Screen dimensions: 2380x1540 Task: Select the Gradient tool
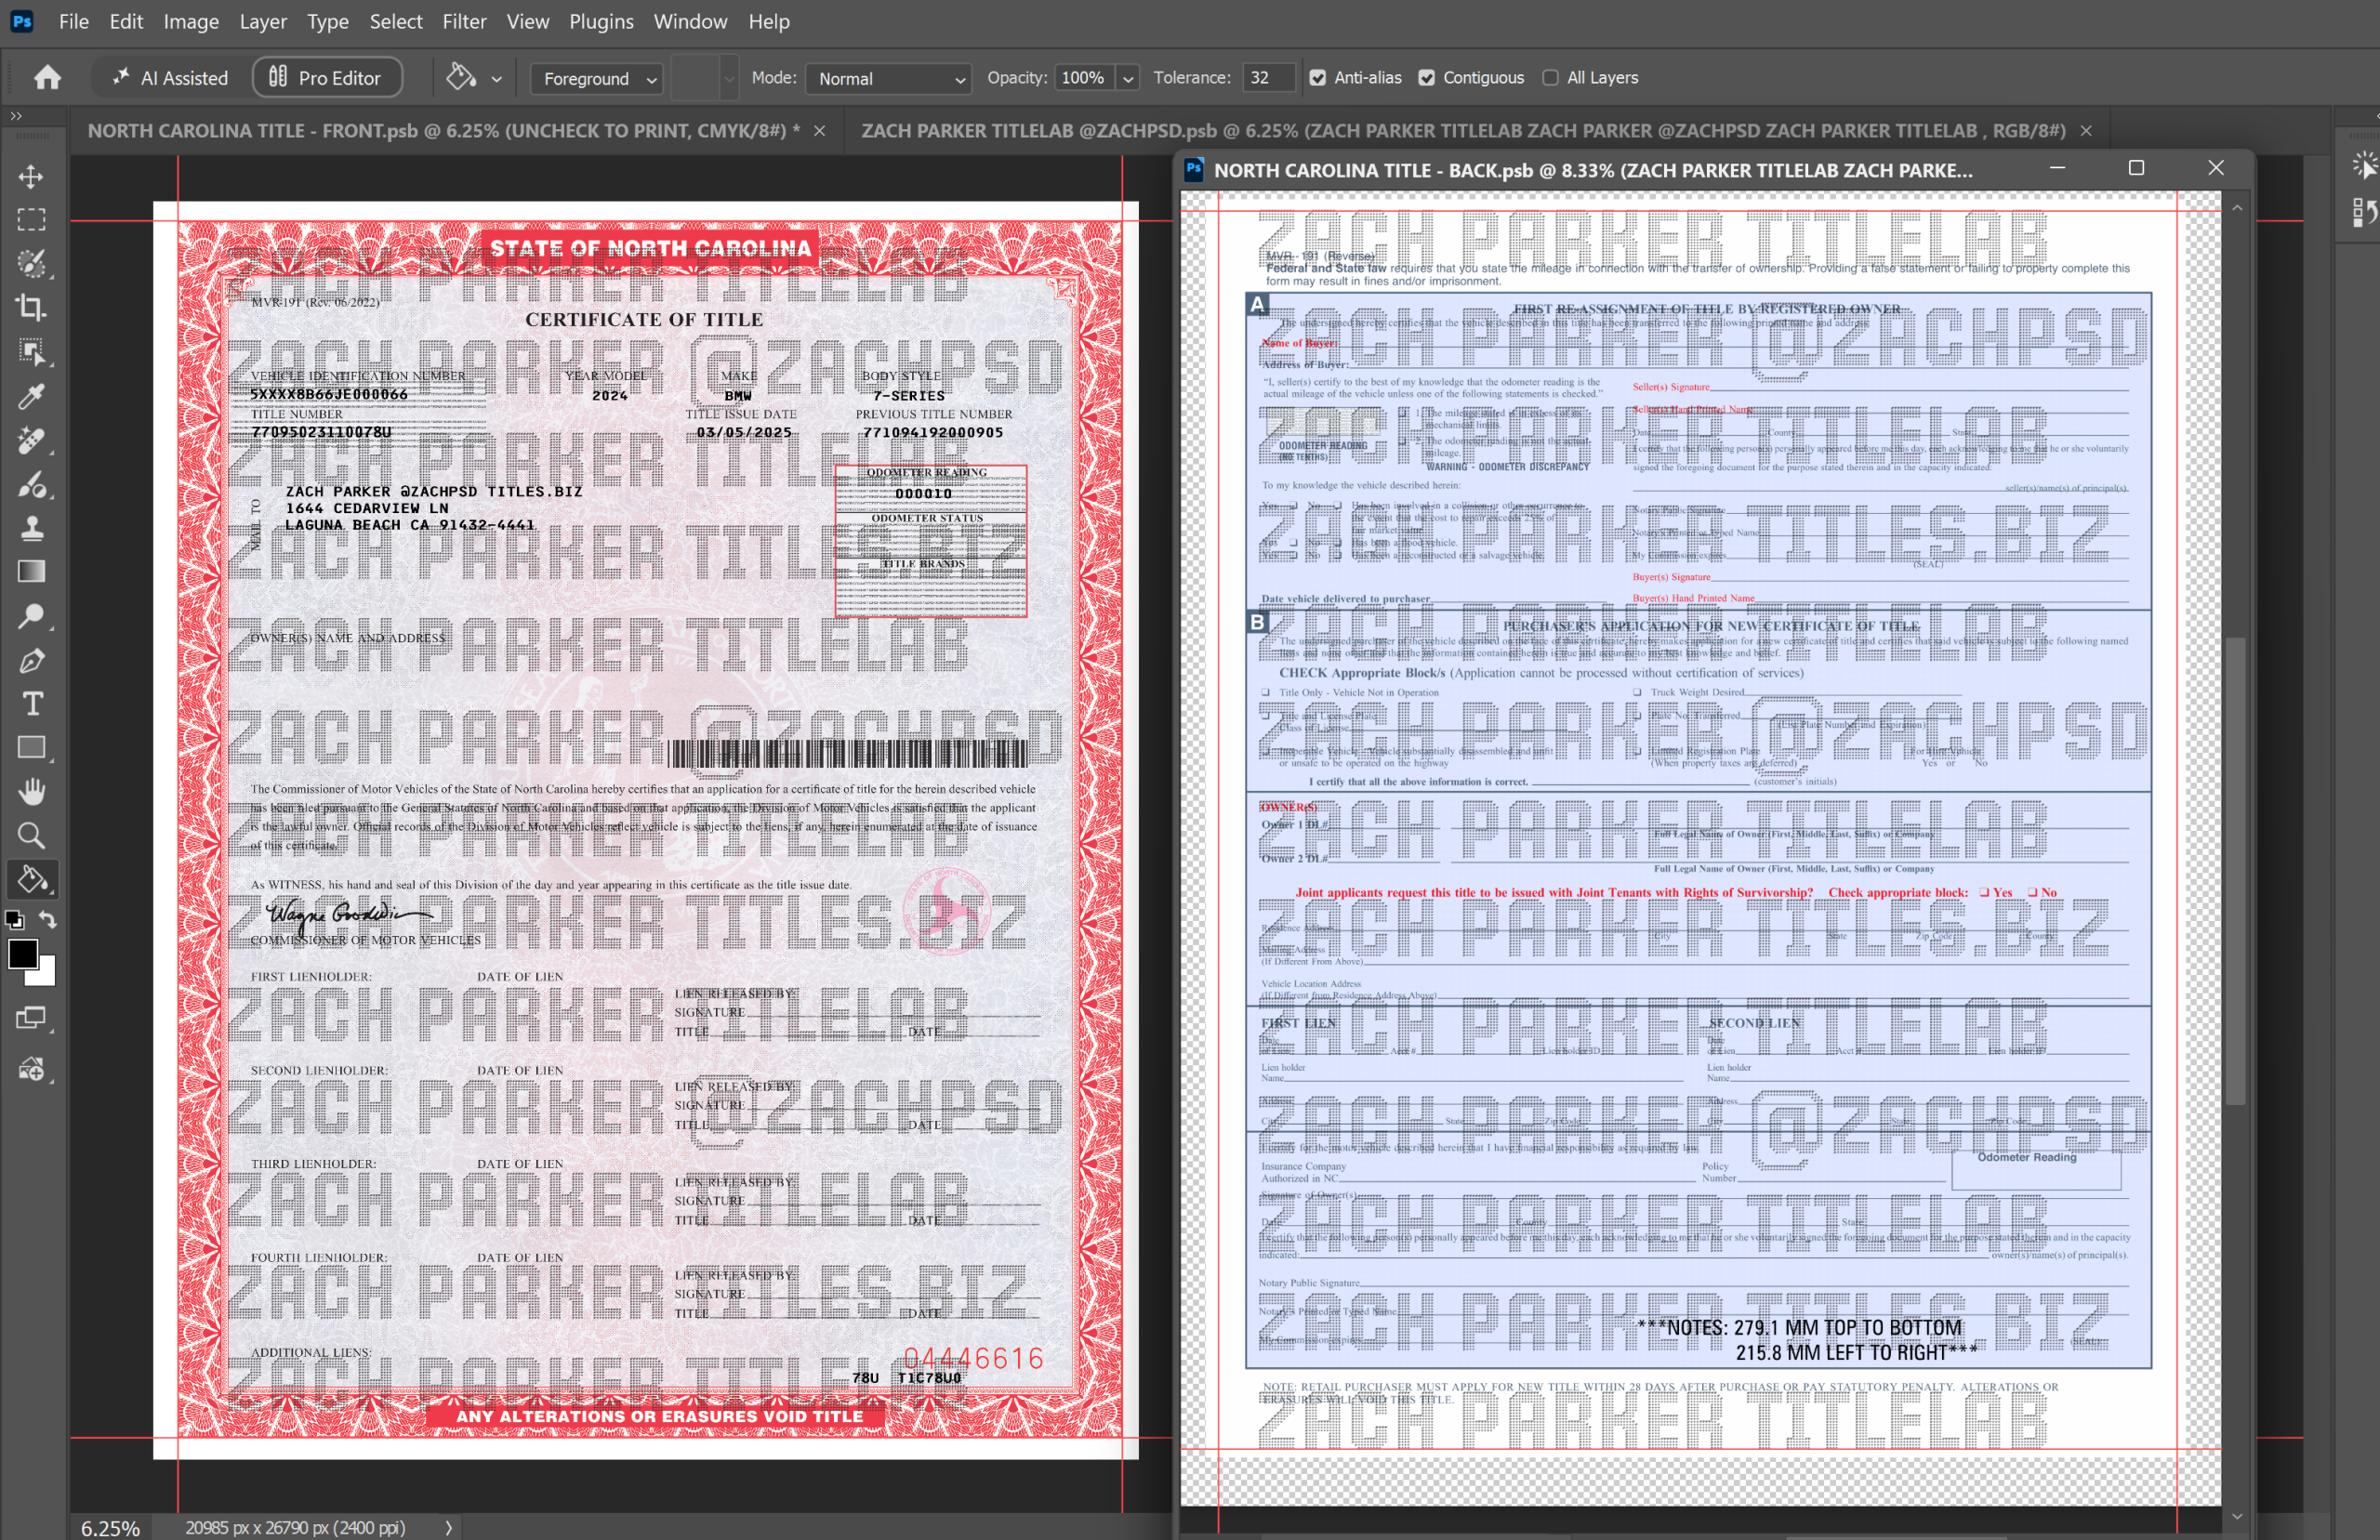31,572
